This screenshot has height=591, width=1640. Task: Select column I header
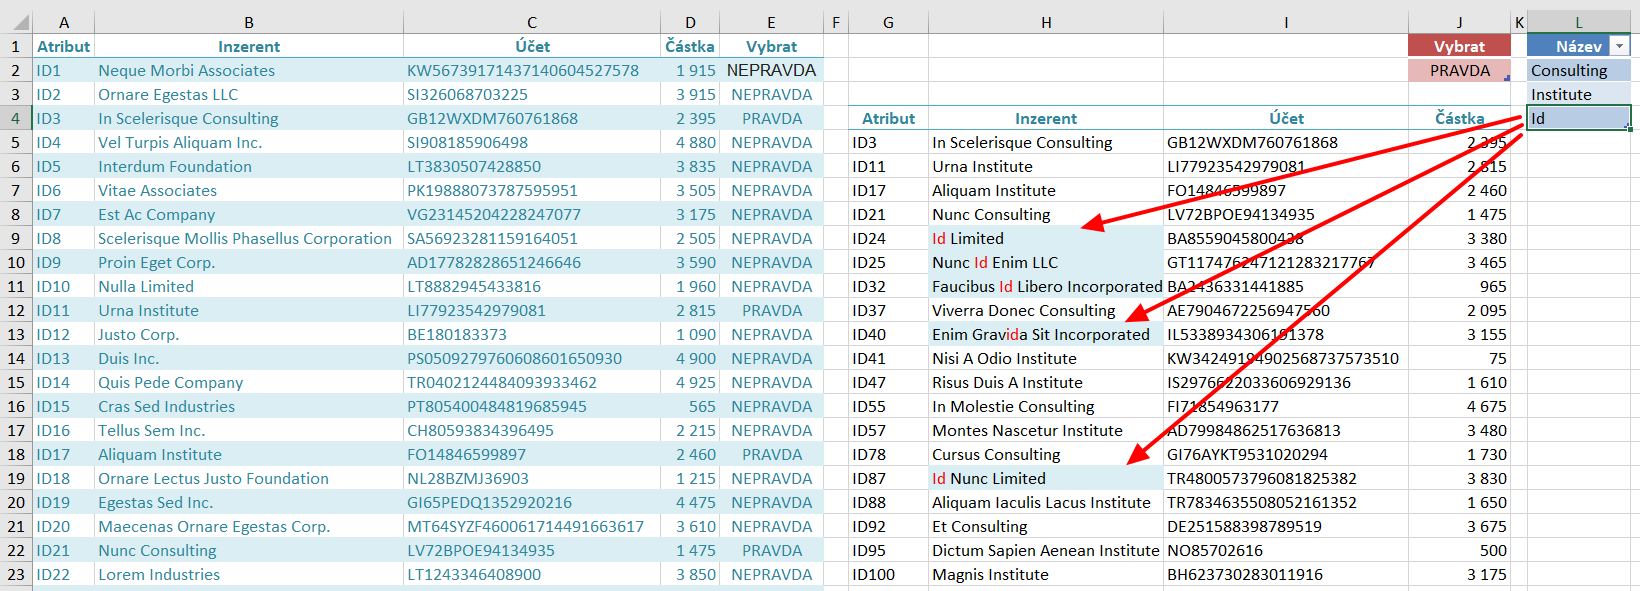point(1286,22)
